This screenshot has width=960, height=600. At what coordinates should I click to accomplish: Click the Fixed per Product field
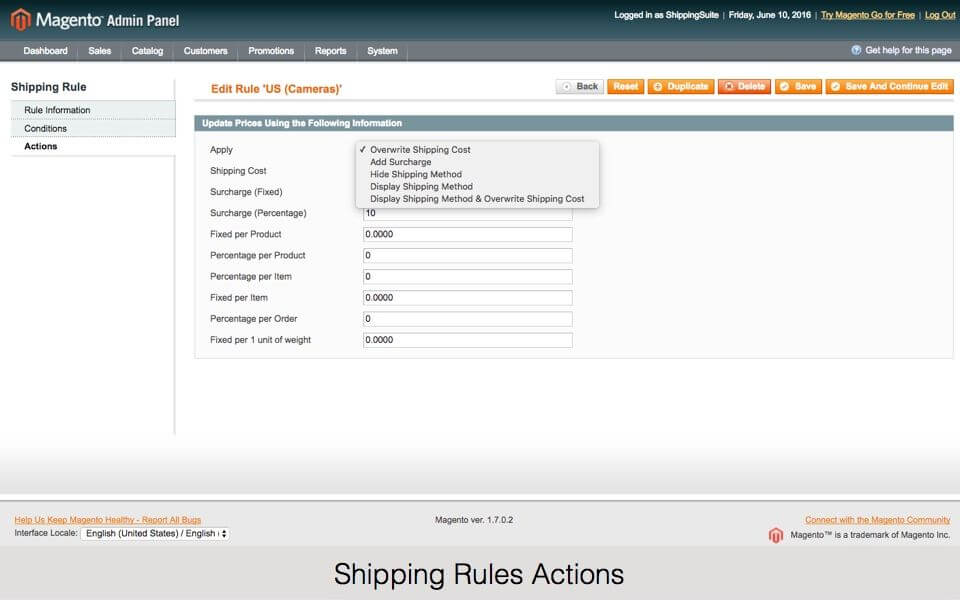point(468,234)
